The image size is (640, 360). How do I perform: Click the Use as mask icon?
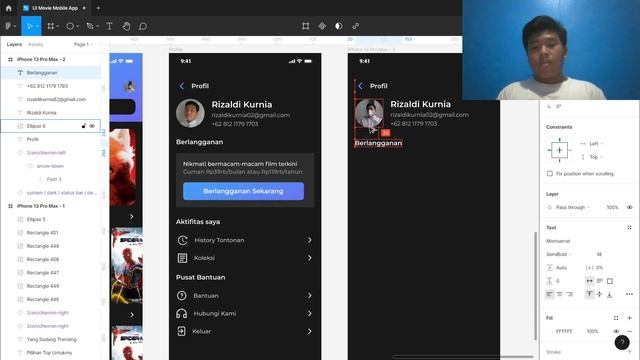(x=339, y=26)
